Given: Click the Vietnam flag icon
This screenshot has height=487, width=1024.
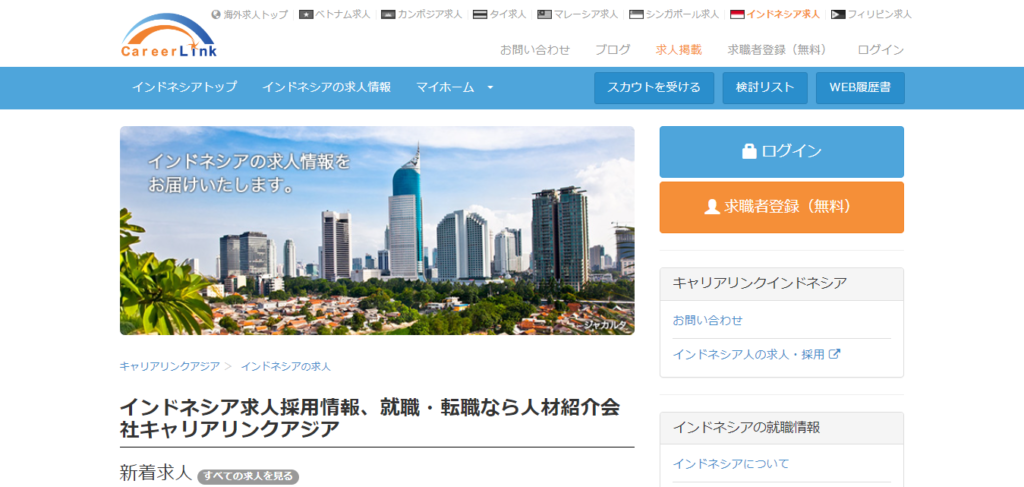Looking at the screenshot, I should pos(306,14).
